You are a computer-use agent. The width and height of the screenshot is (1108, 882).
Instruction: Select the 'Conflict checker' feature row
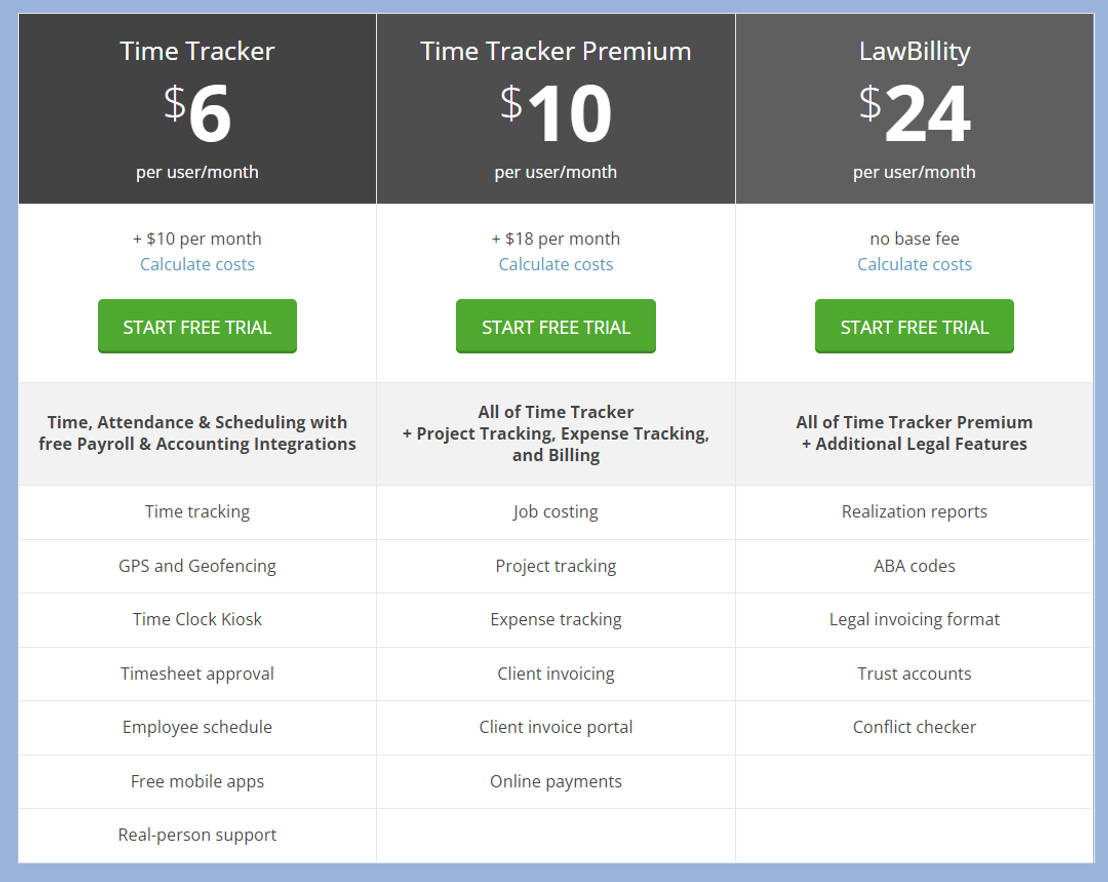coord(914,727)
